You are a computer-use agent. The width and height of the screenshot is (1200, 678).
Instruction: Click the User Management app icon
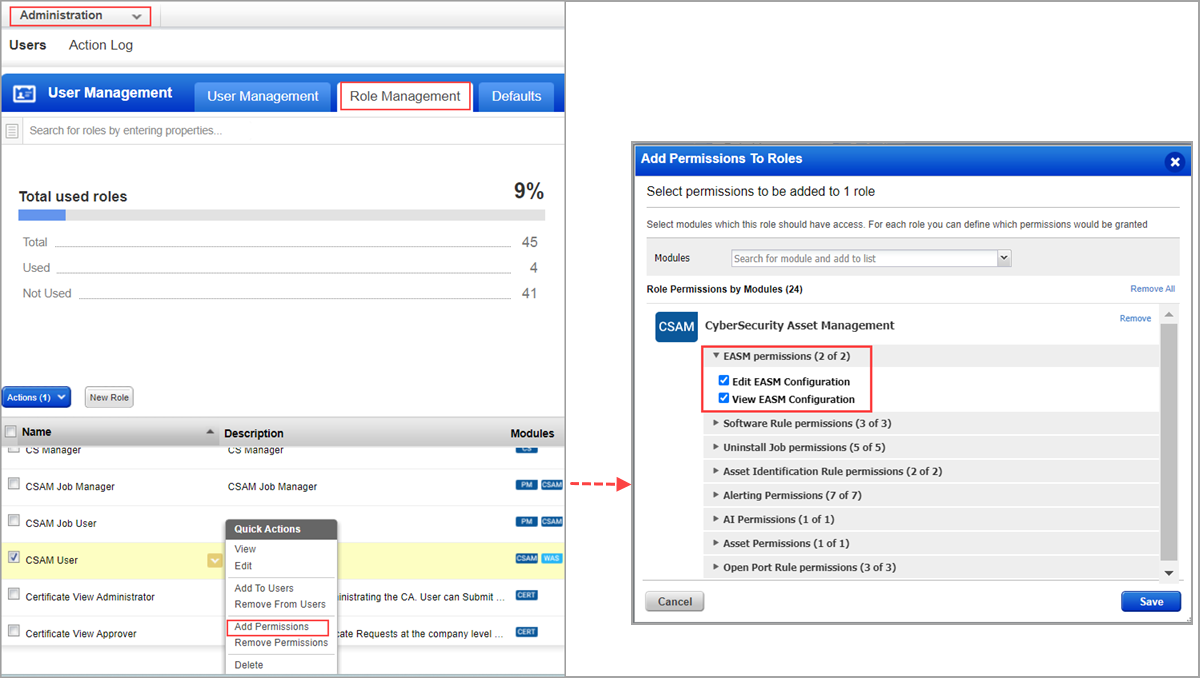point(22,92)
